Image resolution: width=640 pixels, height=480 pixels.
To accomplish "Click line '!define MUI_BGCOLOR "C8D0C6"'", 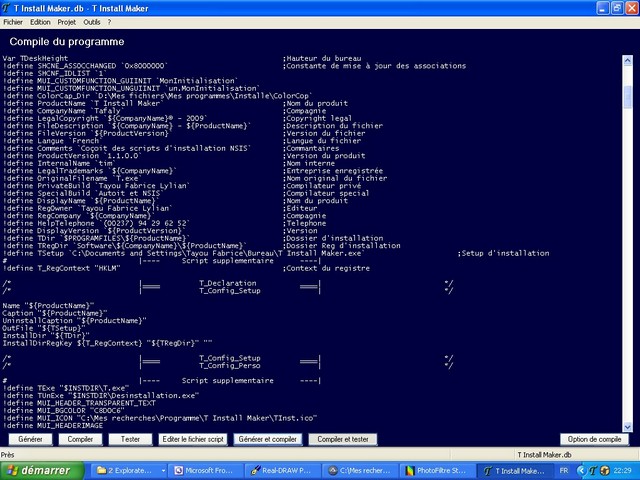I will pyautogui.click(x=63, y=411).
